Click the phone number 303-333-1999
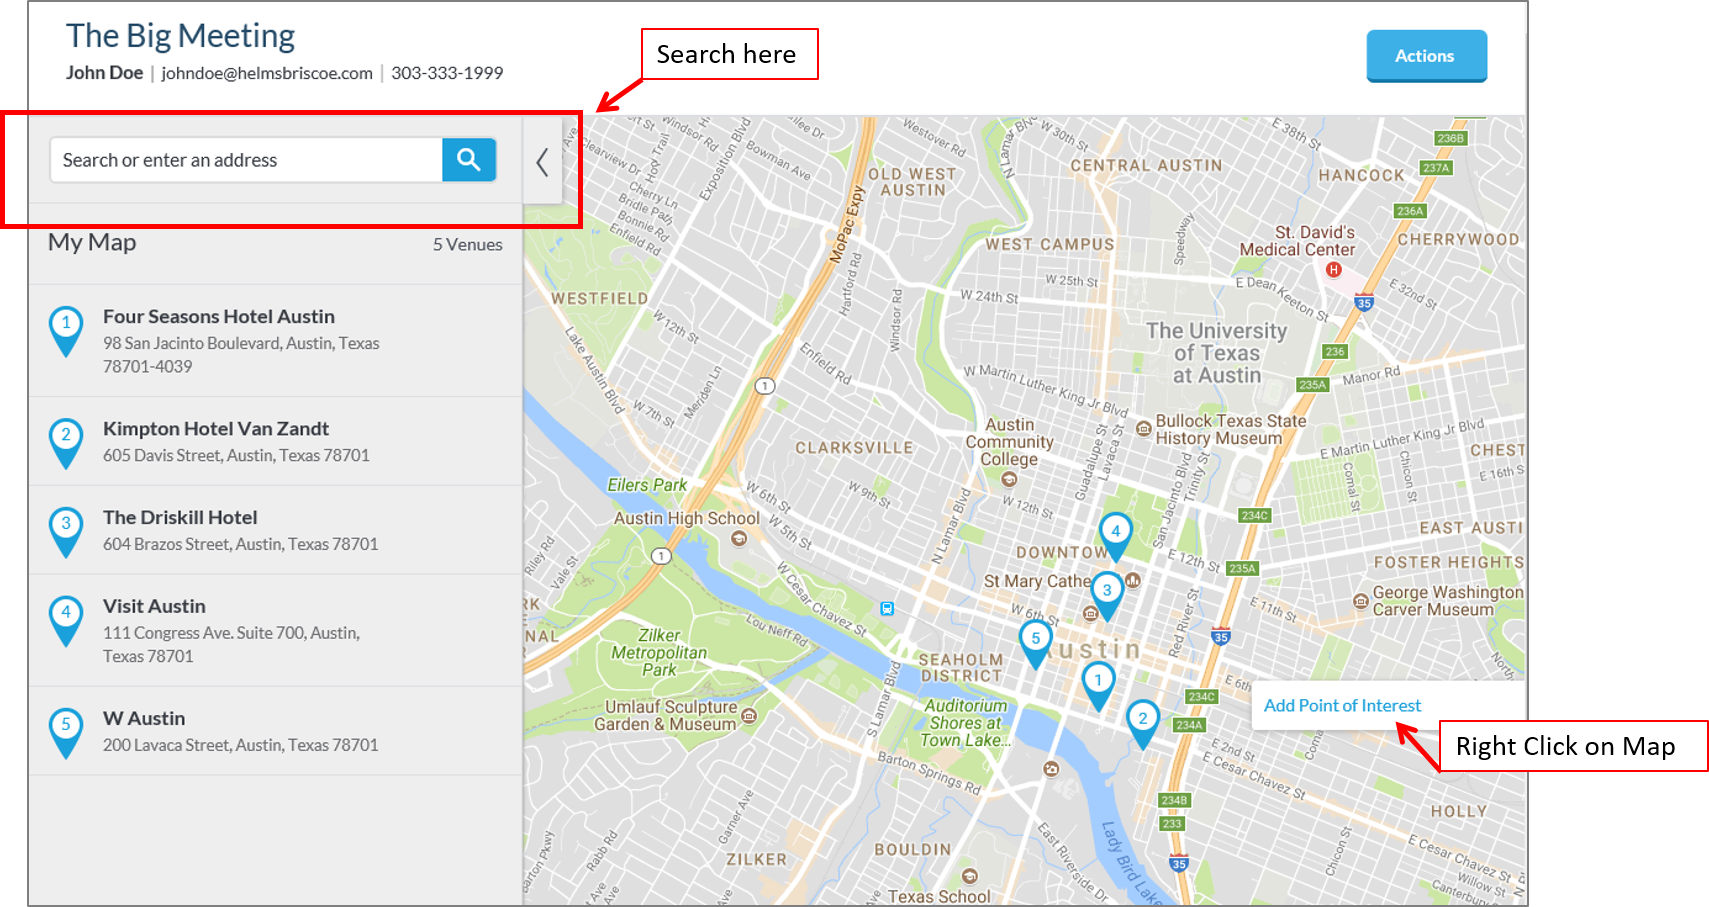 coord(448,73)
